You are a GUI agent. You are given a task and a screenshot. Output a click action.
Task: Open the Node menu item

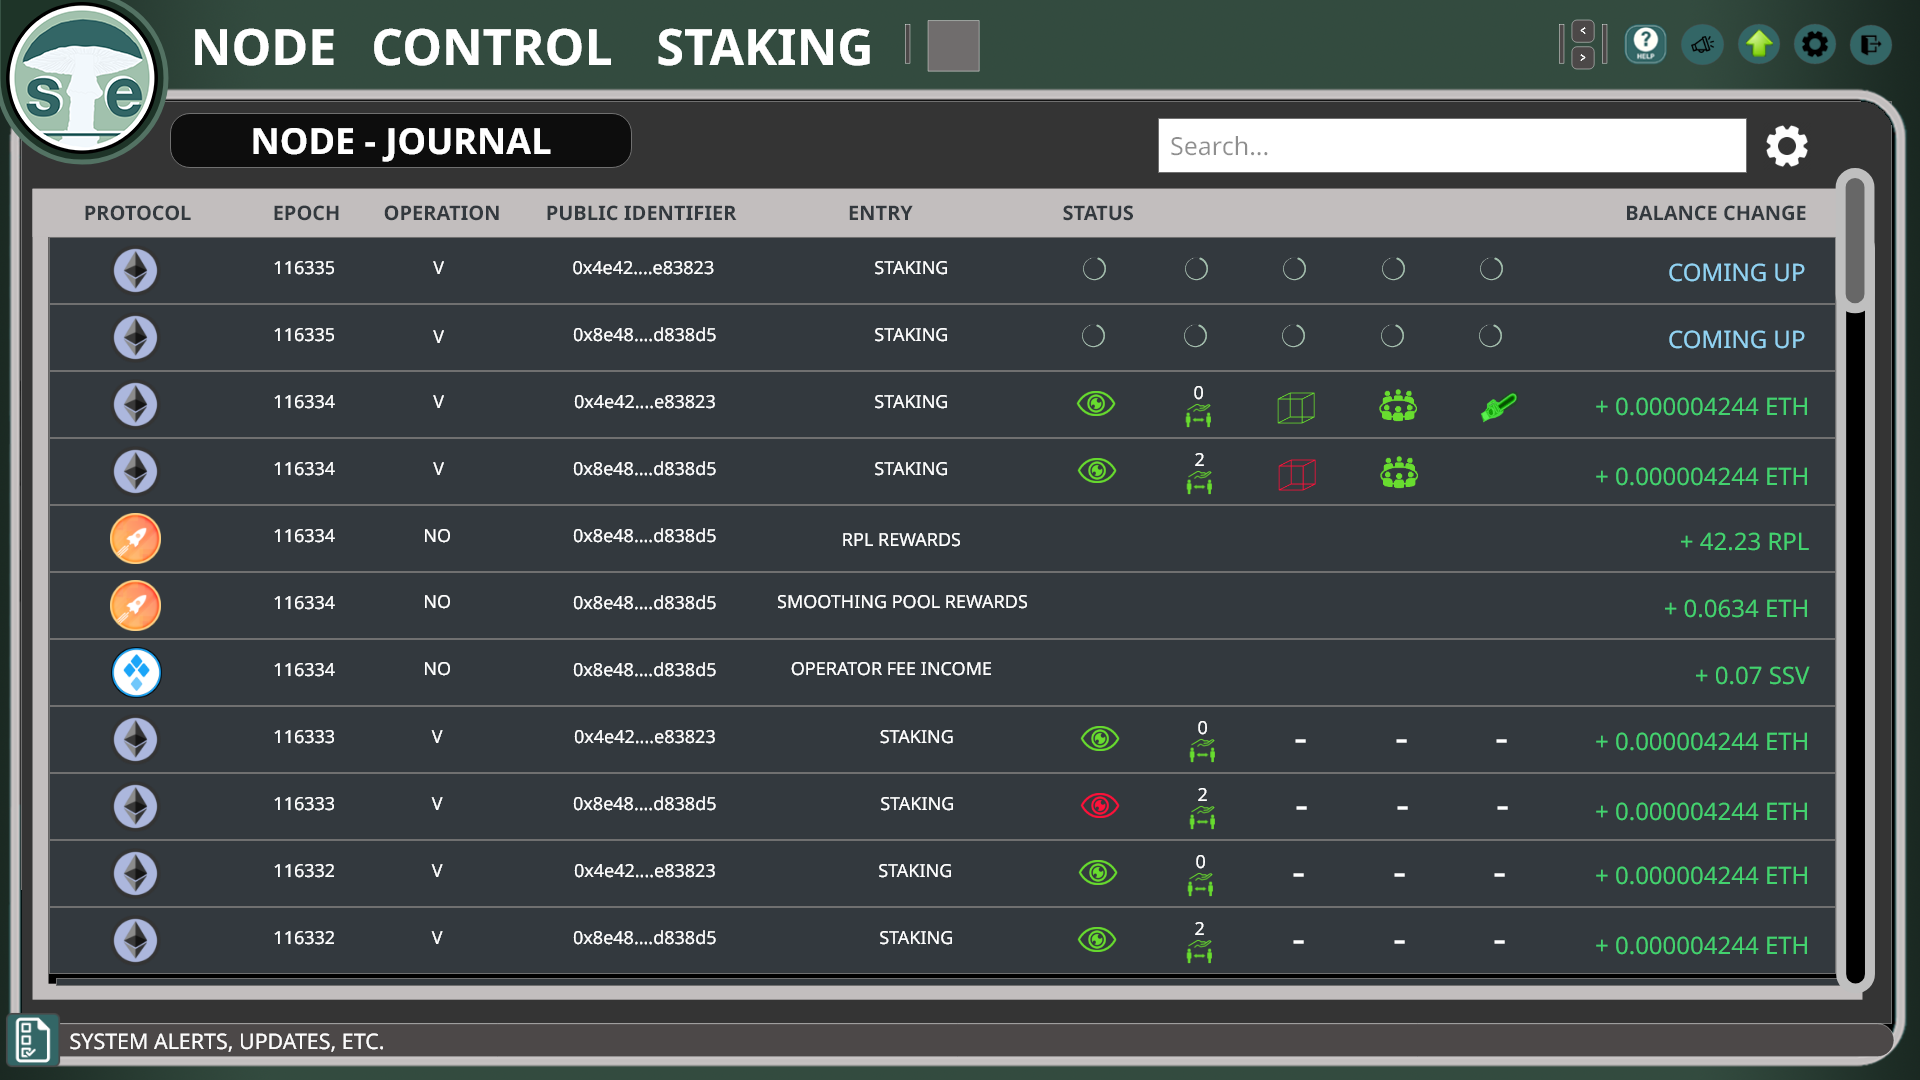(x=263, y=47)
